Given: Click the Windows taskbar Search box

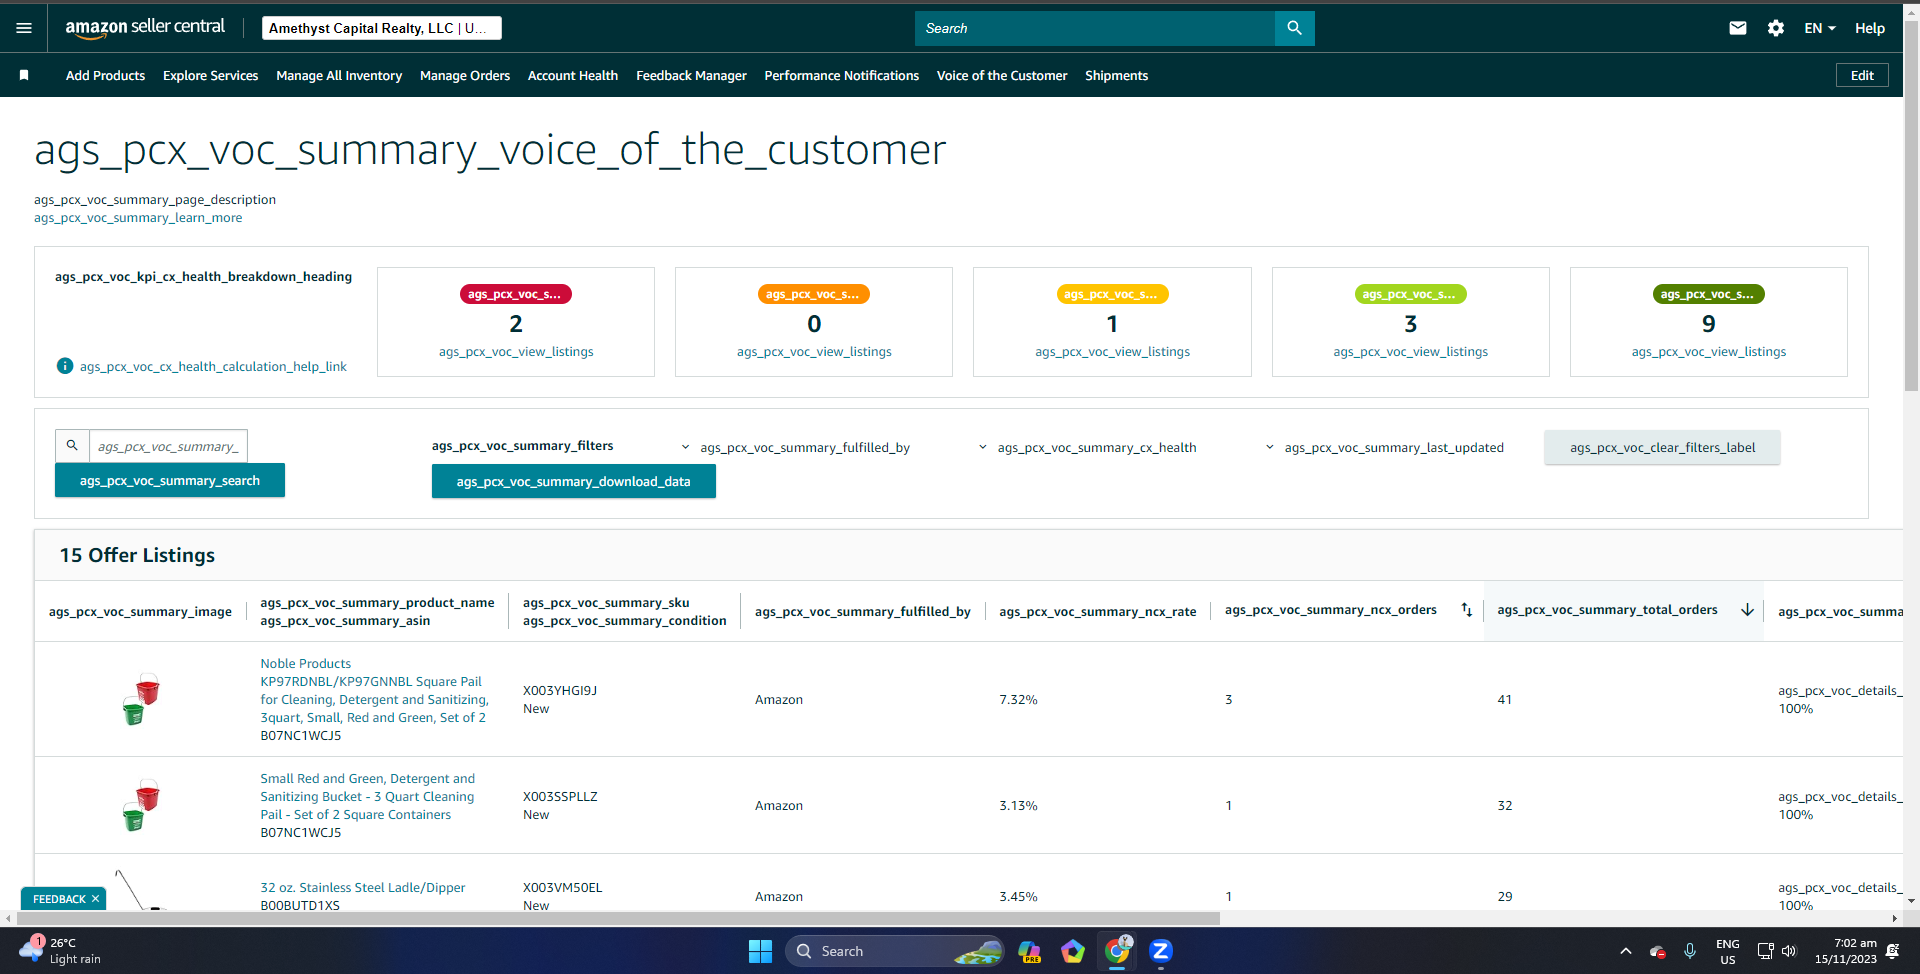Looking at the screenshot, I should (x=894, y=951).
